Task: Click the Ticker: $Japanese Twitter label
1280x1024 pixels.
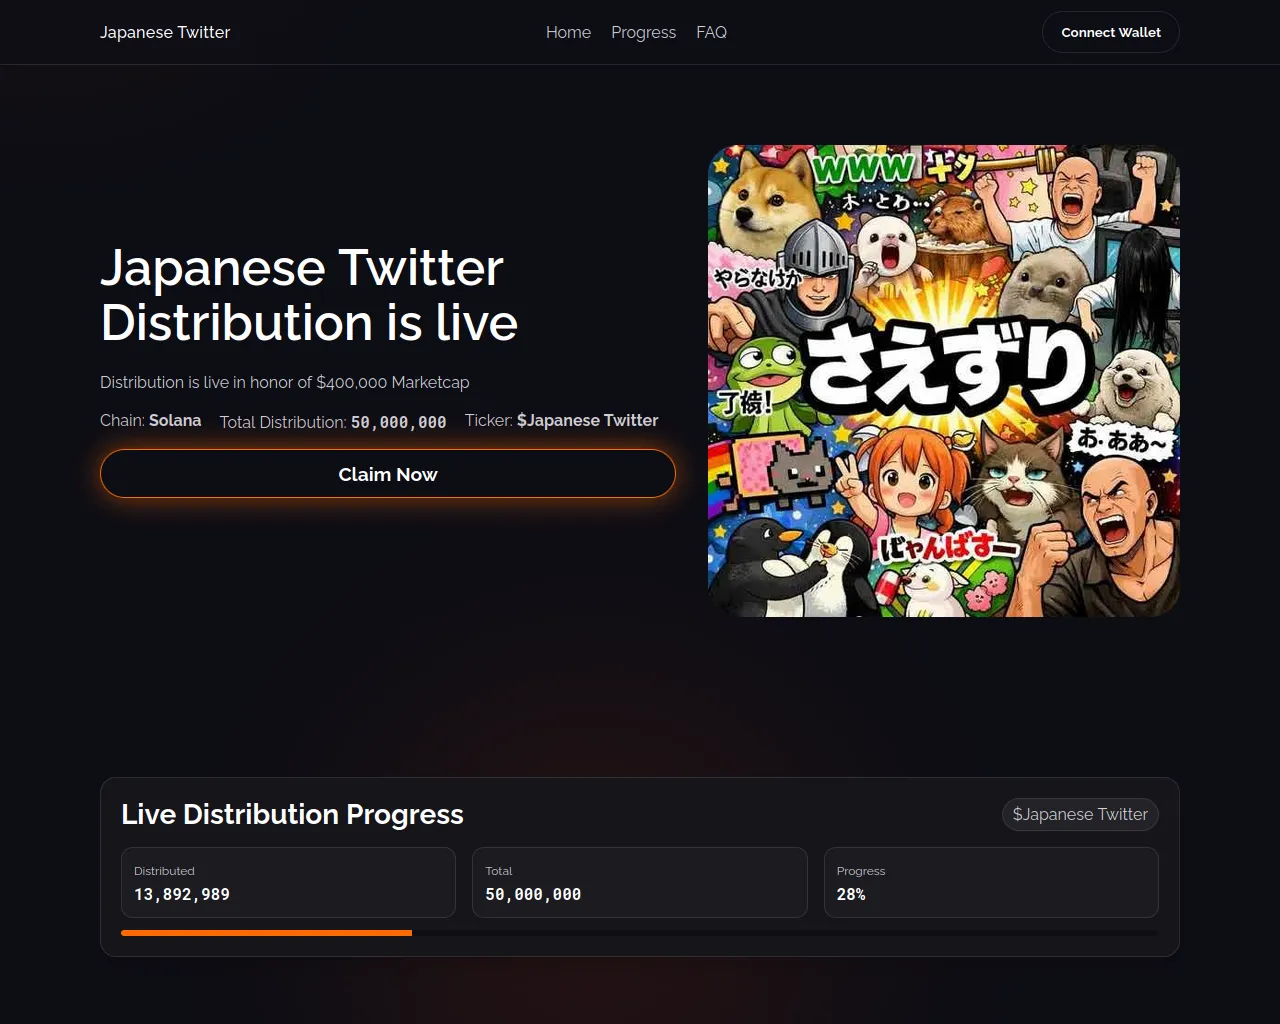Action: click(x=562, y=420)
